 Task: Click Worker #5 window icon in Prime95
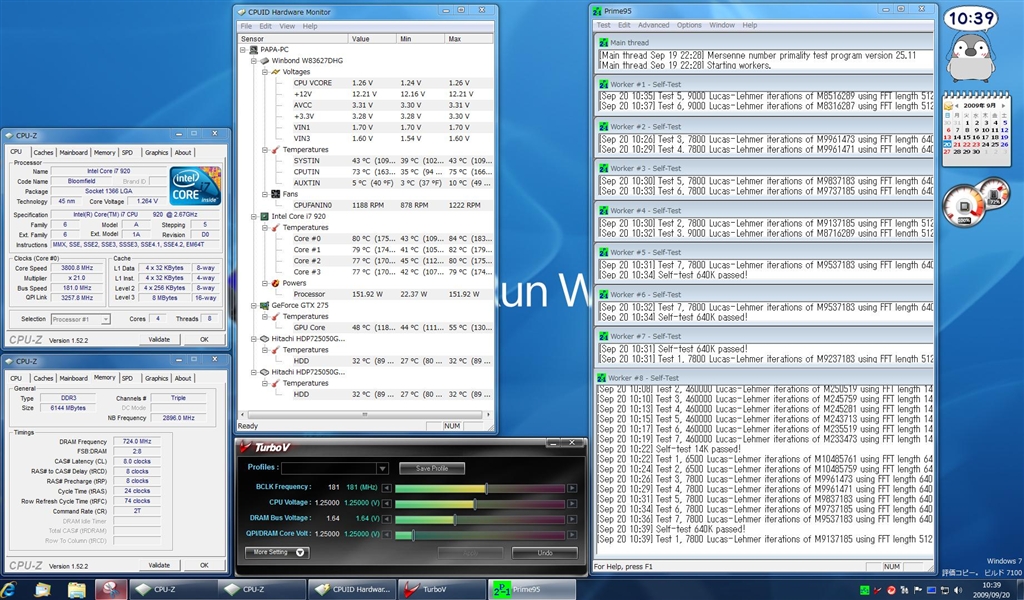[x=603, y=252]
